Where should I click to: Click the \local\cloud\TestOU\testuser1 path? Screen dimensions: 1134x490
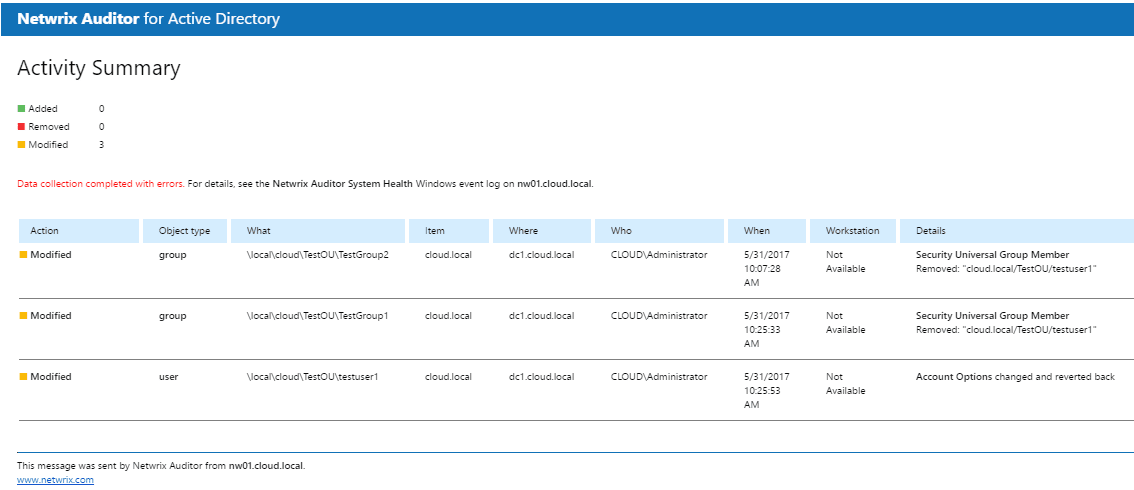[312, 377]
